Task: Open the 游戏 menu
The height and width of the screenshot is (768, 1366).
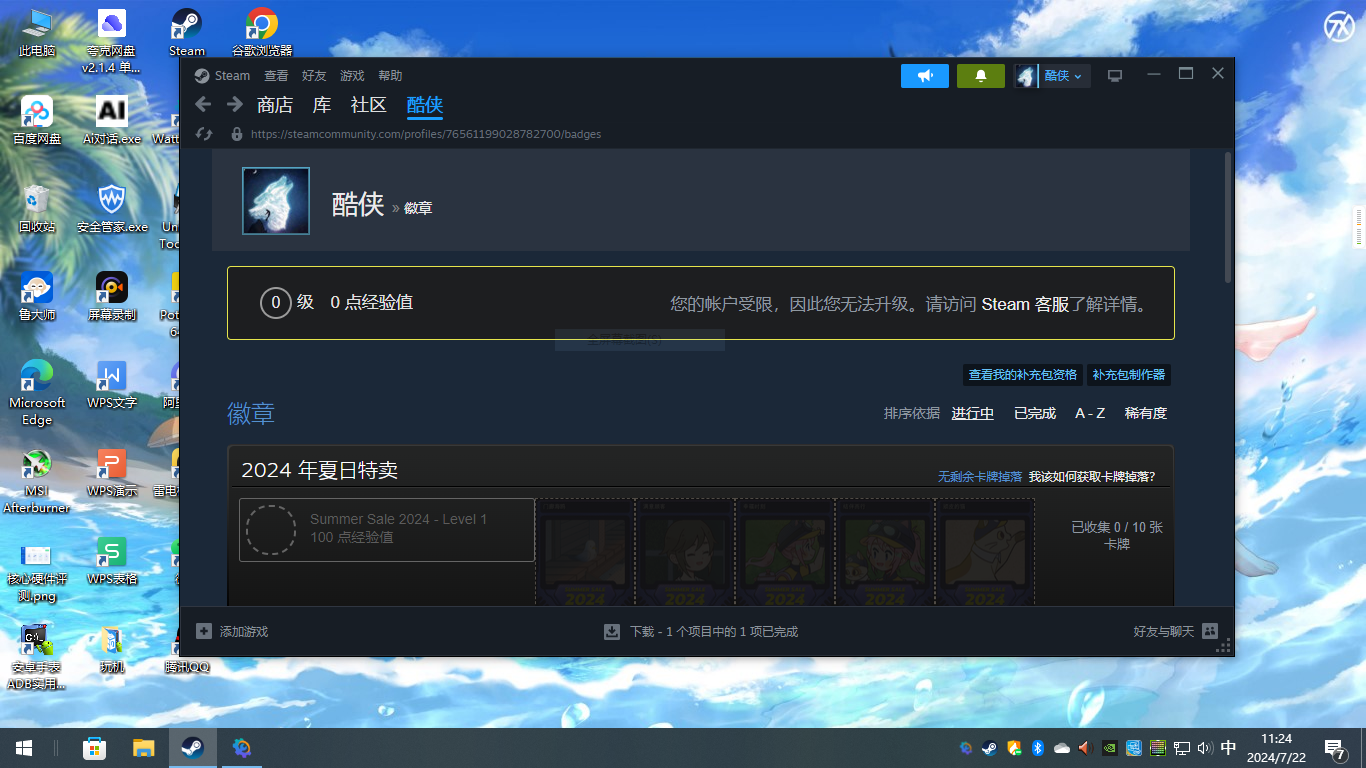Action: pos(352,75)
